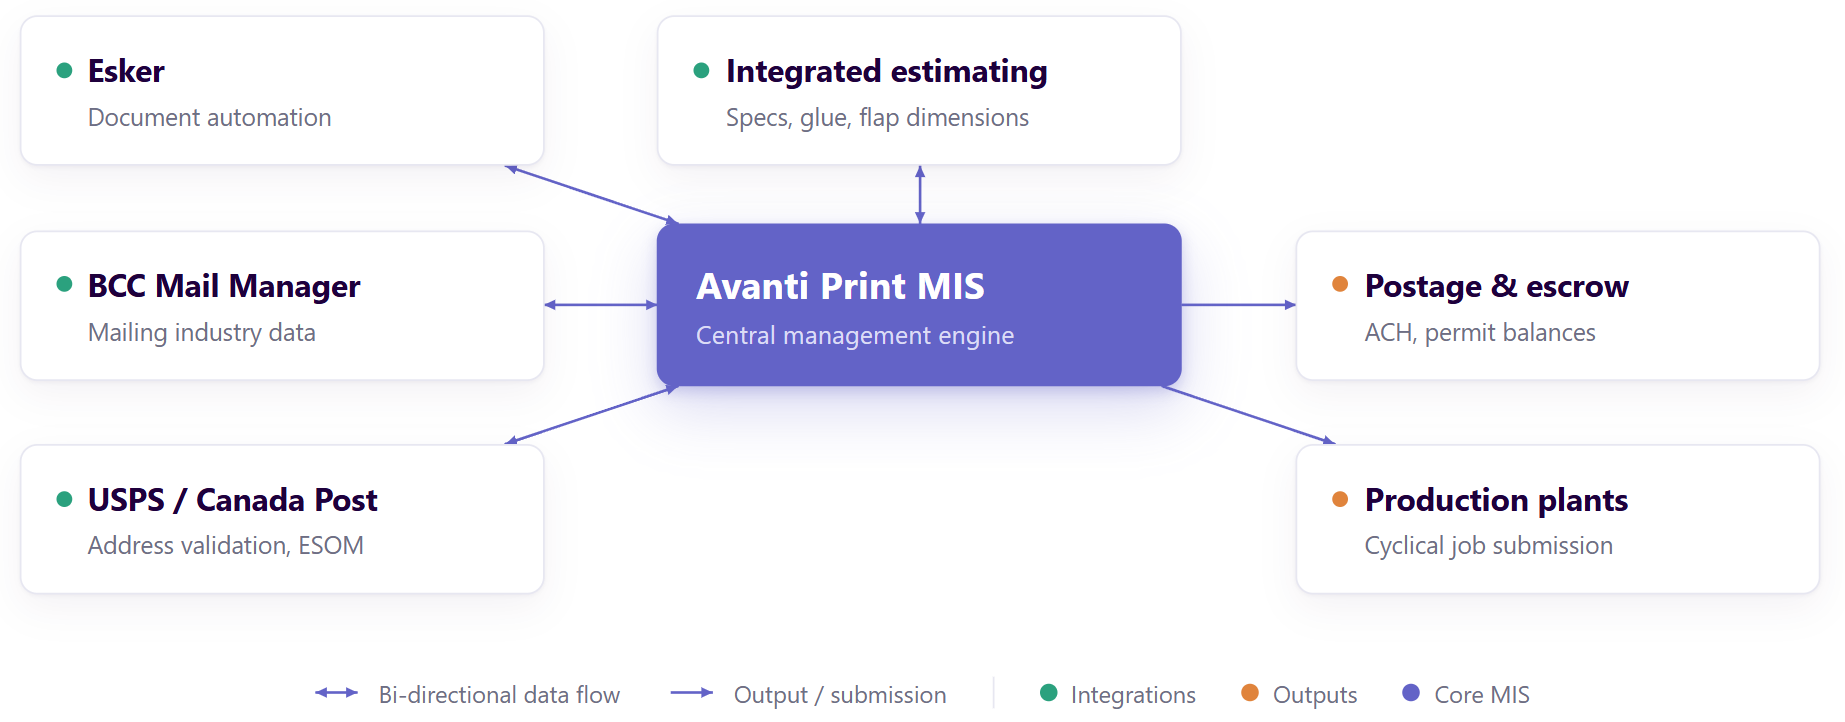Image resolution: width=1845 pixels, height=722 pixels.
Task: Select the "Cyclical job submission" text
Action: point(1489,546)
